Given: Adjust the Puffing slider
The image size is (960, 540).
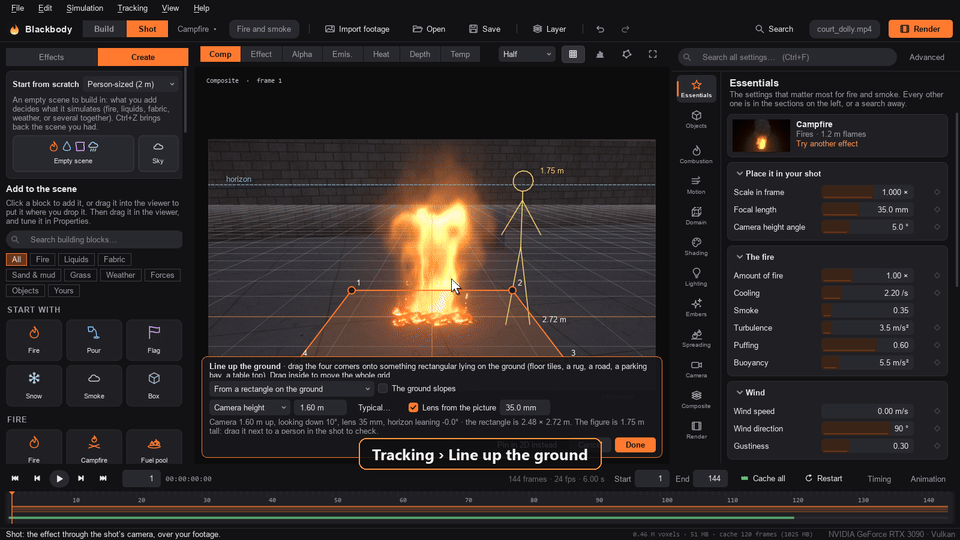Looking at the screenshot, I should (x=867, y=345).
